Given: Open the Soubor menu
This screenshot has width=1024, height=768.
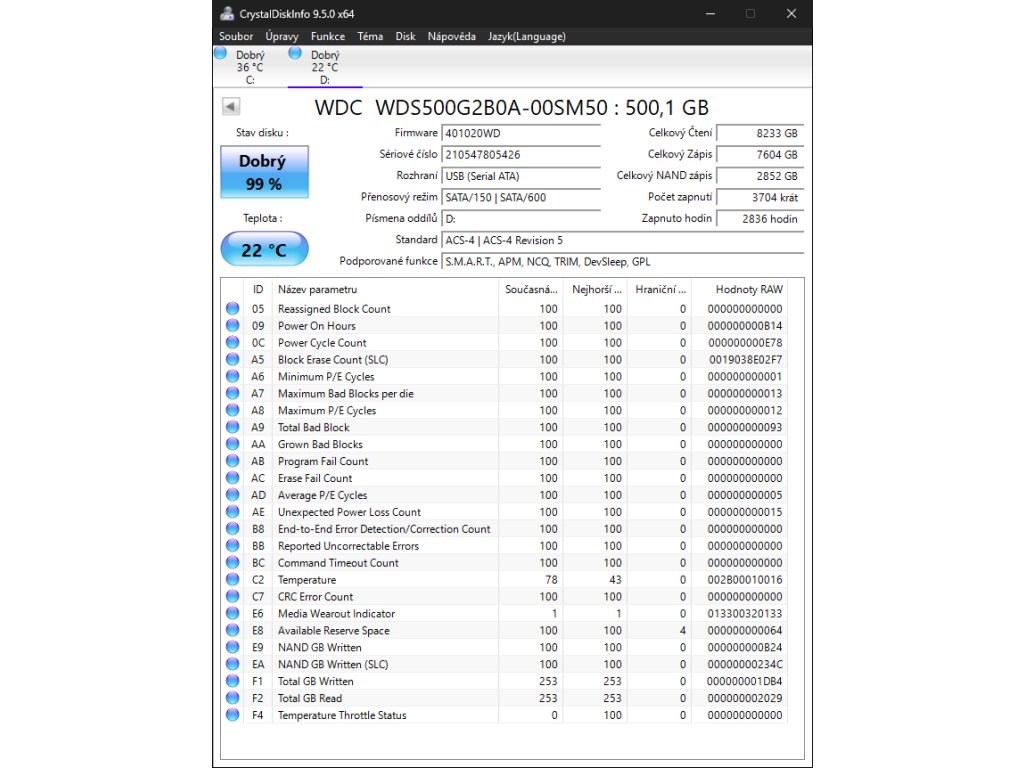Looking at the screenshot, I should click(x=236, y=36).
